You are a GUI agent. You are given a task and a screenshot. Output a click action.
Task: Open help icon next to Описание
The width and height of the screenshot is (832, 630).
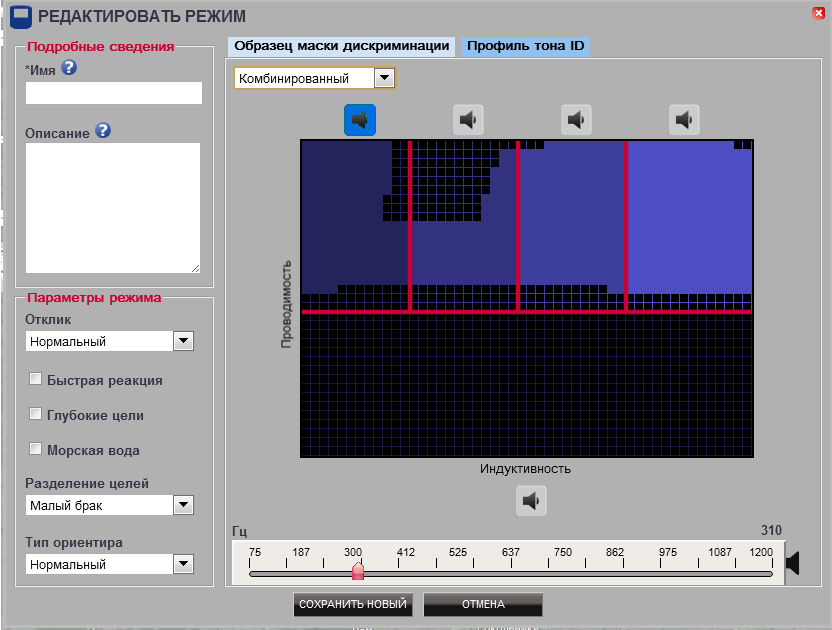click(102, 131)
